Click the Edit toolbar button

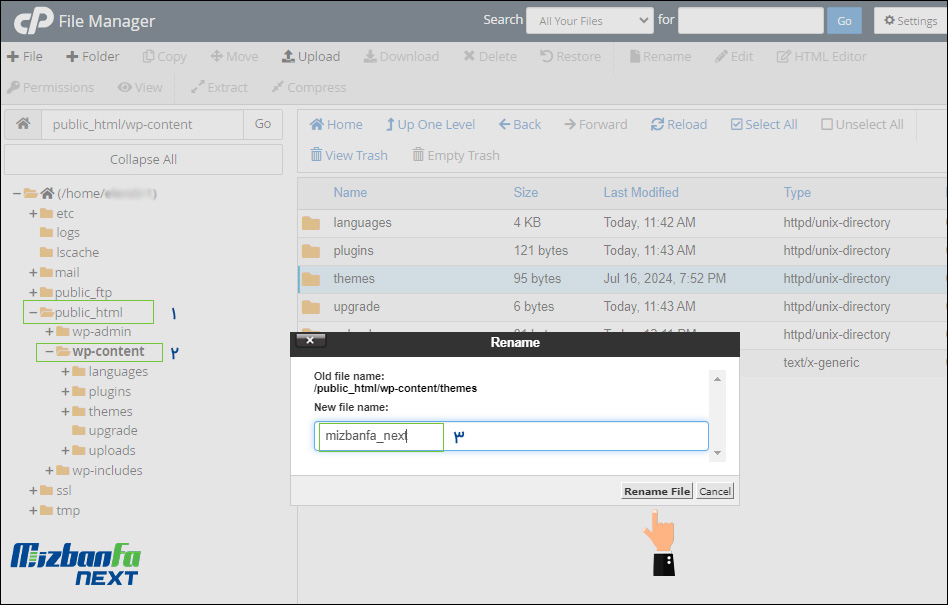[x=734, y=56]
